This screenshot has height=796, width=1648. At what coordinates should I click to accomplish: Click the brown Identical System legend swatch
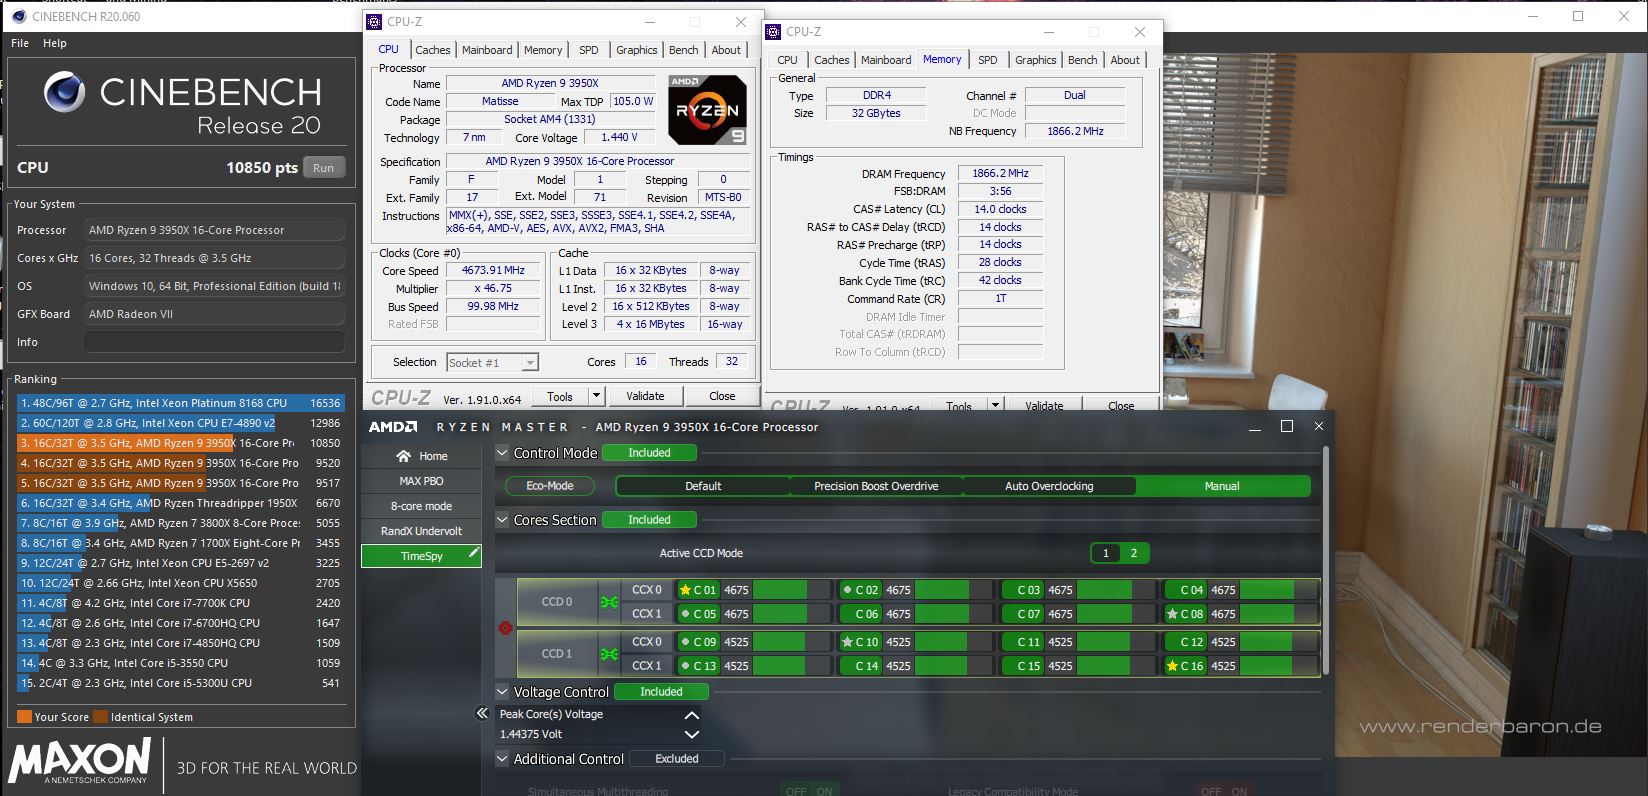99,717
